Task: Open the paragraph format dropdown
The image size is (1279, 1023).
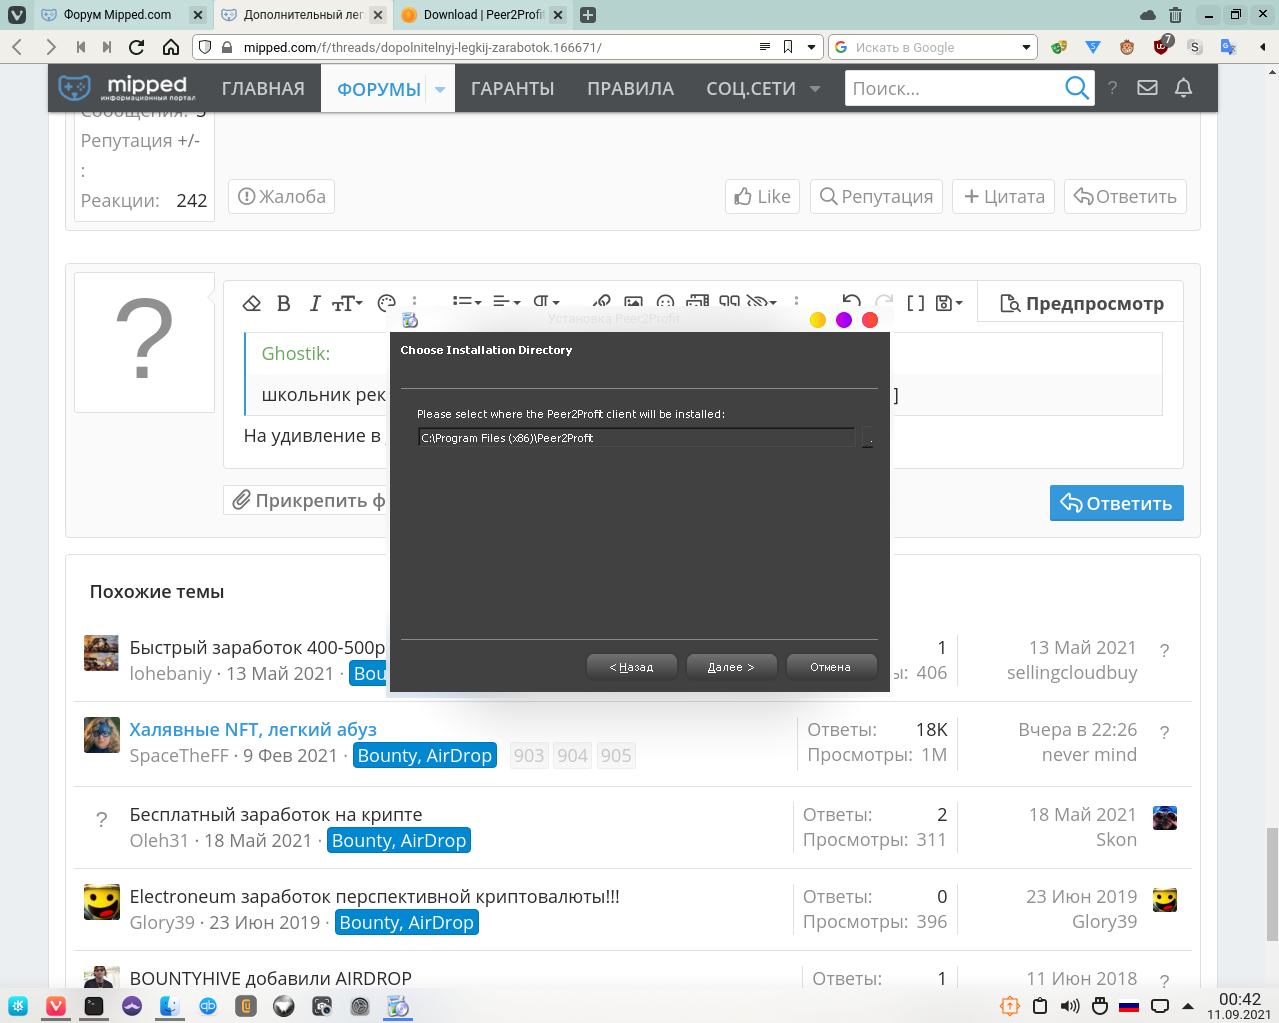Action: coord(546,302)
